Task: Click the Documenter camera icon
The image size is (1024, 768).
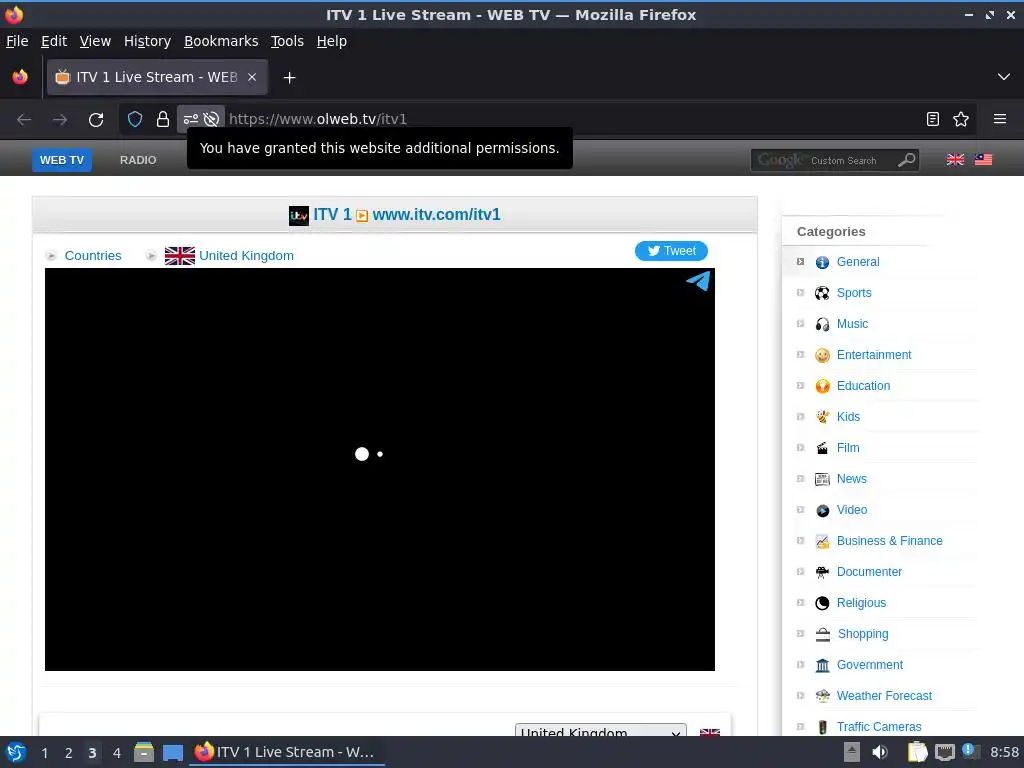Action: tap(822, 572)
